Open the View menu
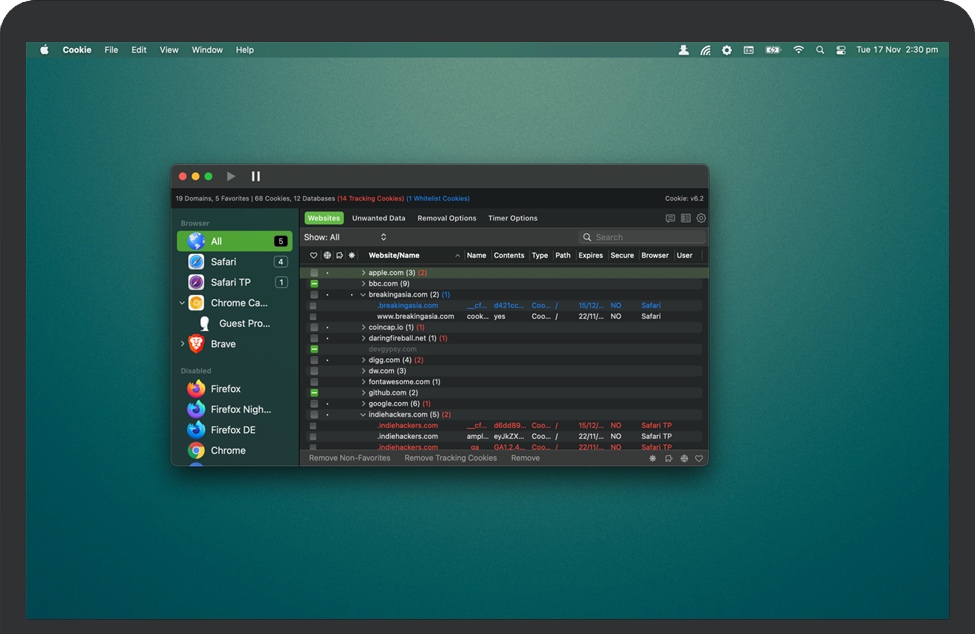The image size is (975, 634). [169, 50]
